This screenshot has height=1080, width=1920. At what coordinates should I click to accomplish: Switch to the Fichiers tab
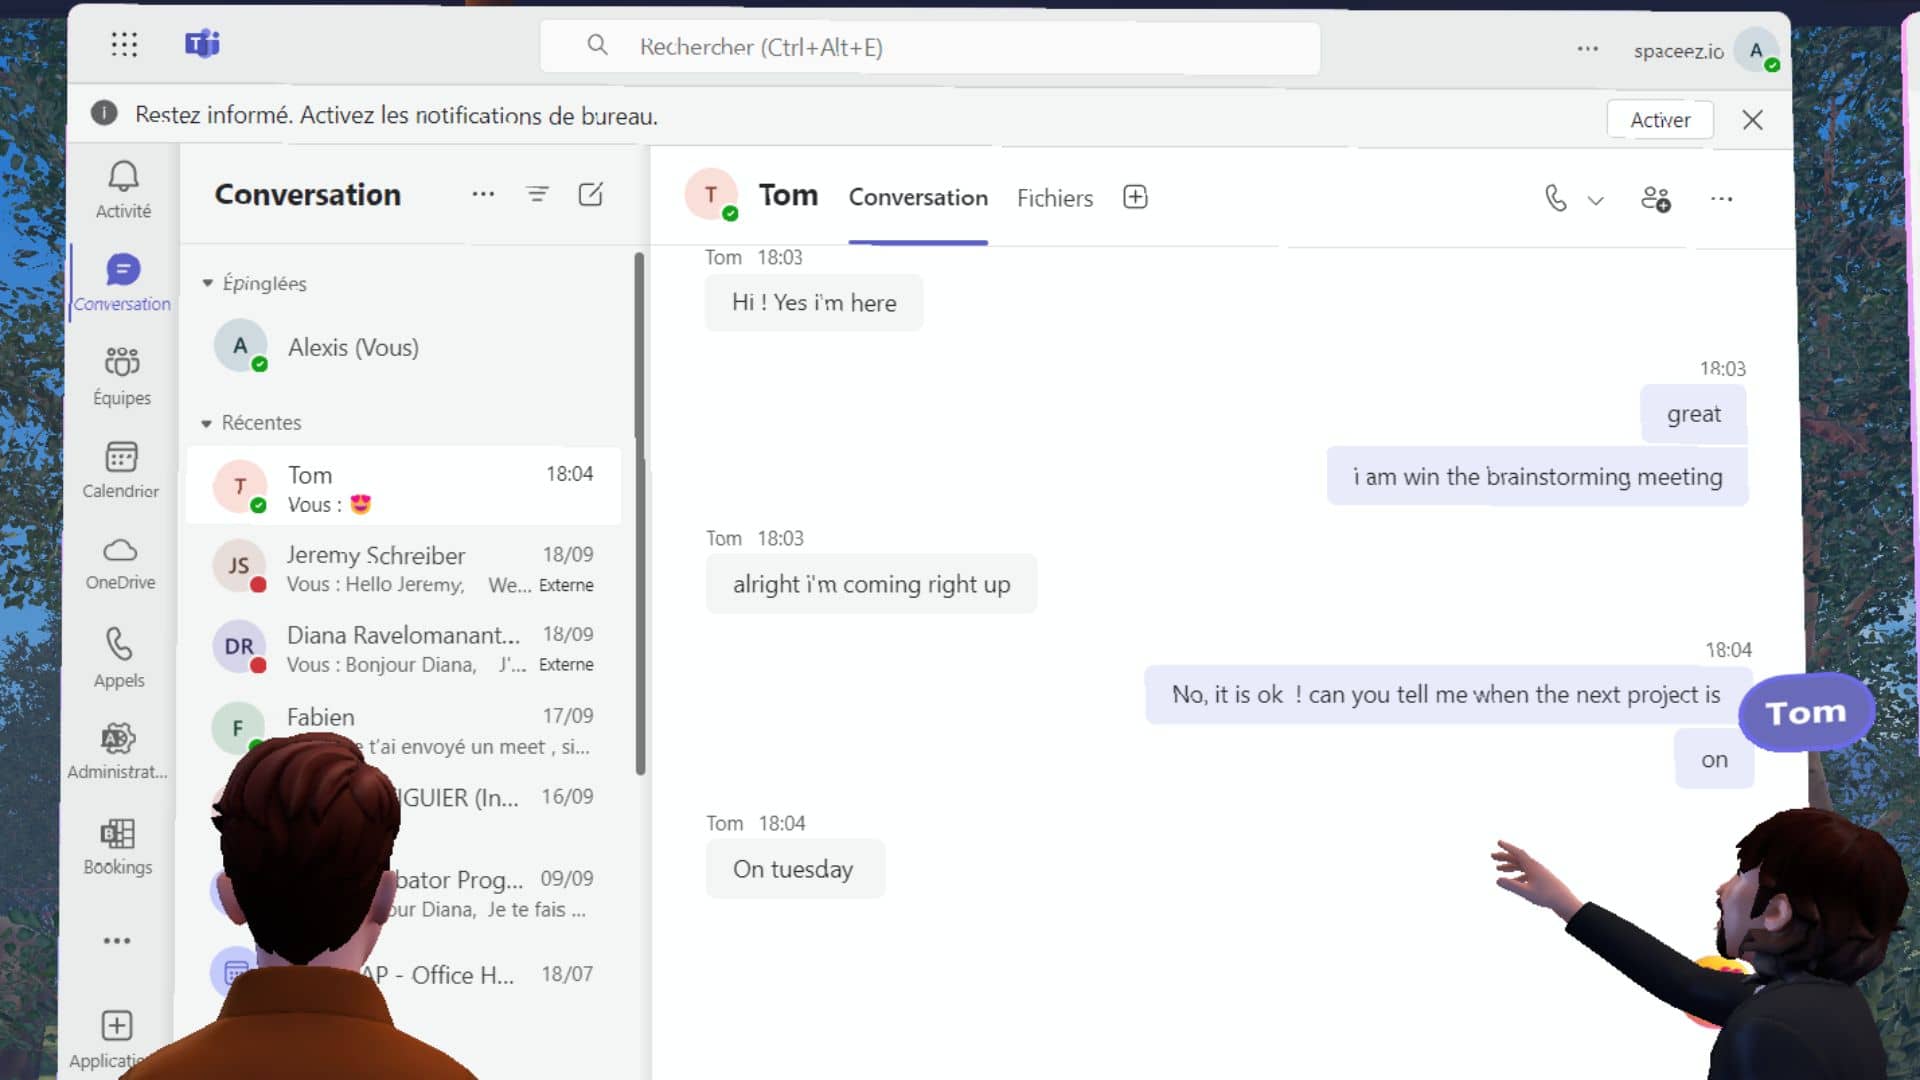[x=1055, y=198]
